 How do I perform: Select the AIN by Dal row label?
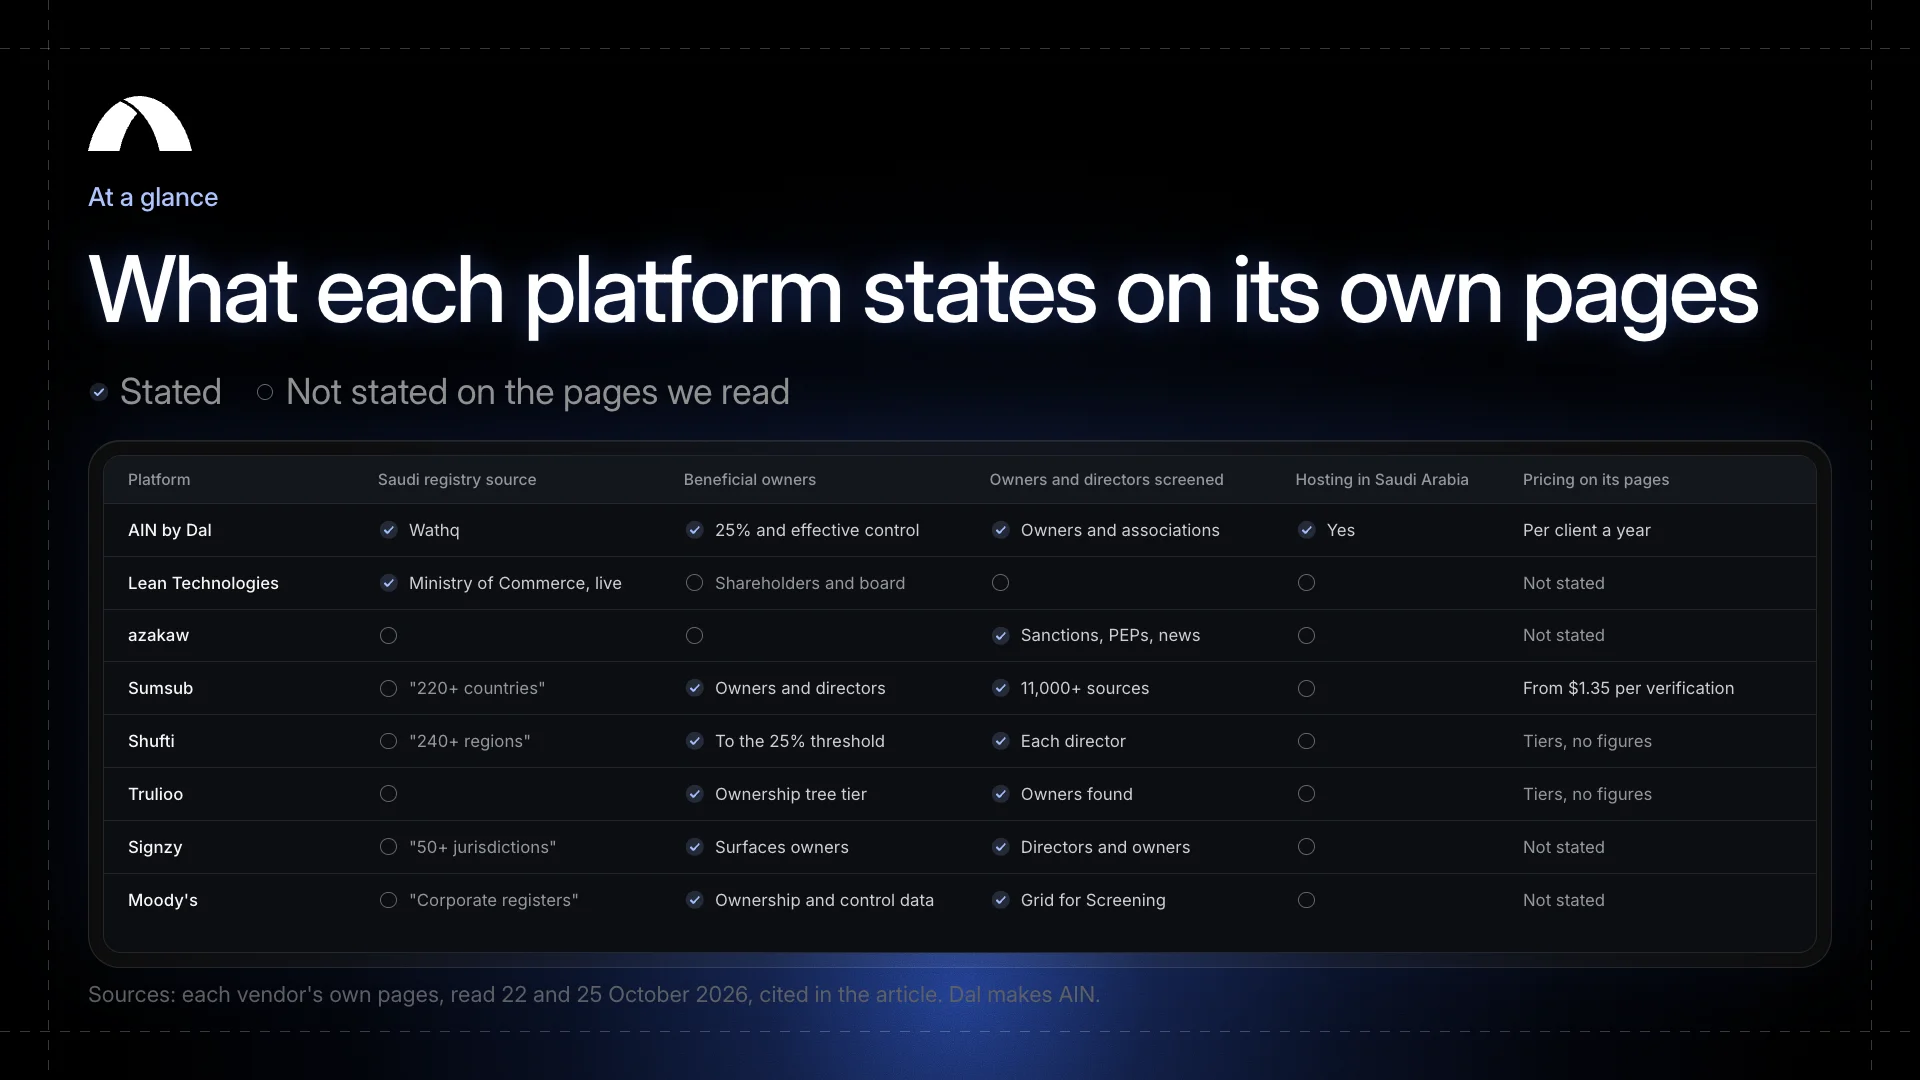[170, 530]
